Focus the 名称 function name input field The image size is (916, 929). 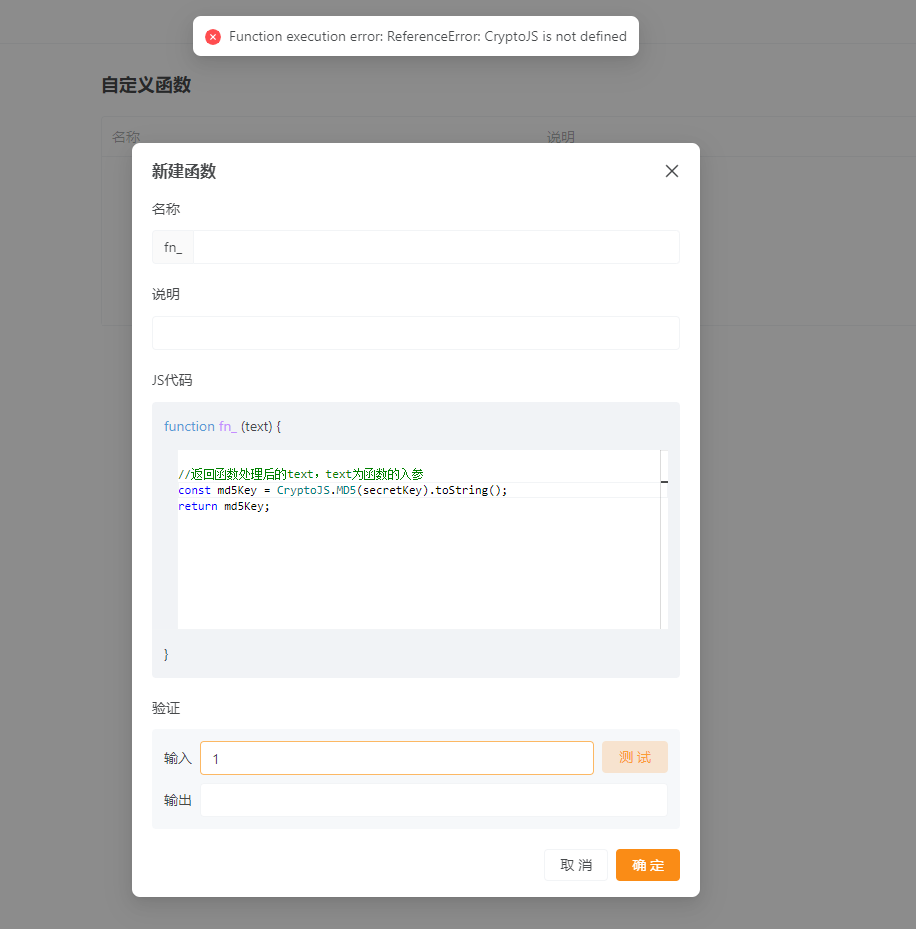click(x=436, y=247)
